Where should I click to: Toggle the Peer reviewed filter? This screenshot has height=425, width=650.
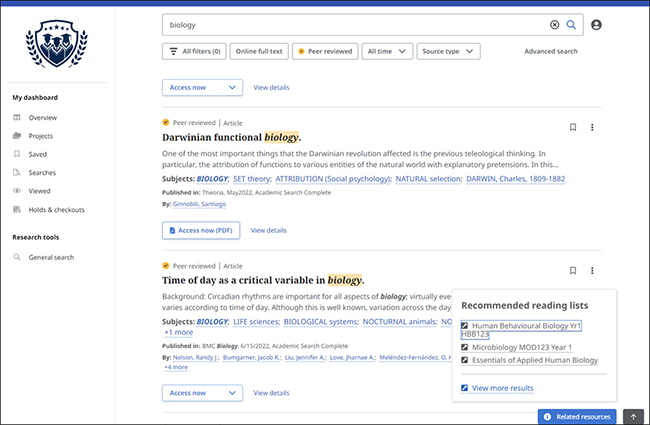(325, 51)
